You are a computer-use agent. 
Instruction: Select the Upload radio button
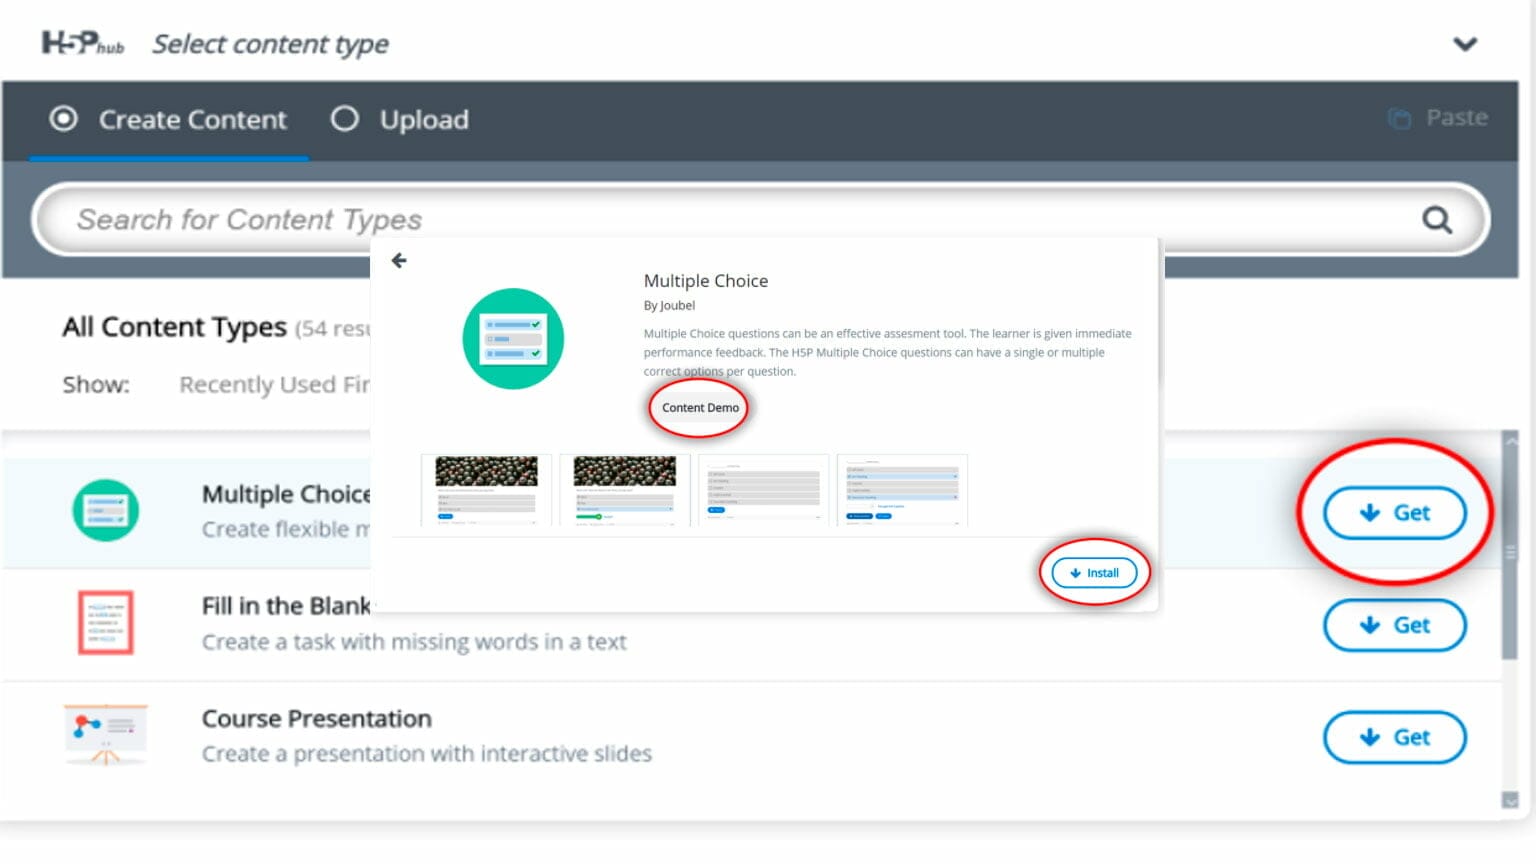(x=344, y=119)
